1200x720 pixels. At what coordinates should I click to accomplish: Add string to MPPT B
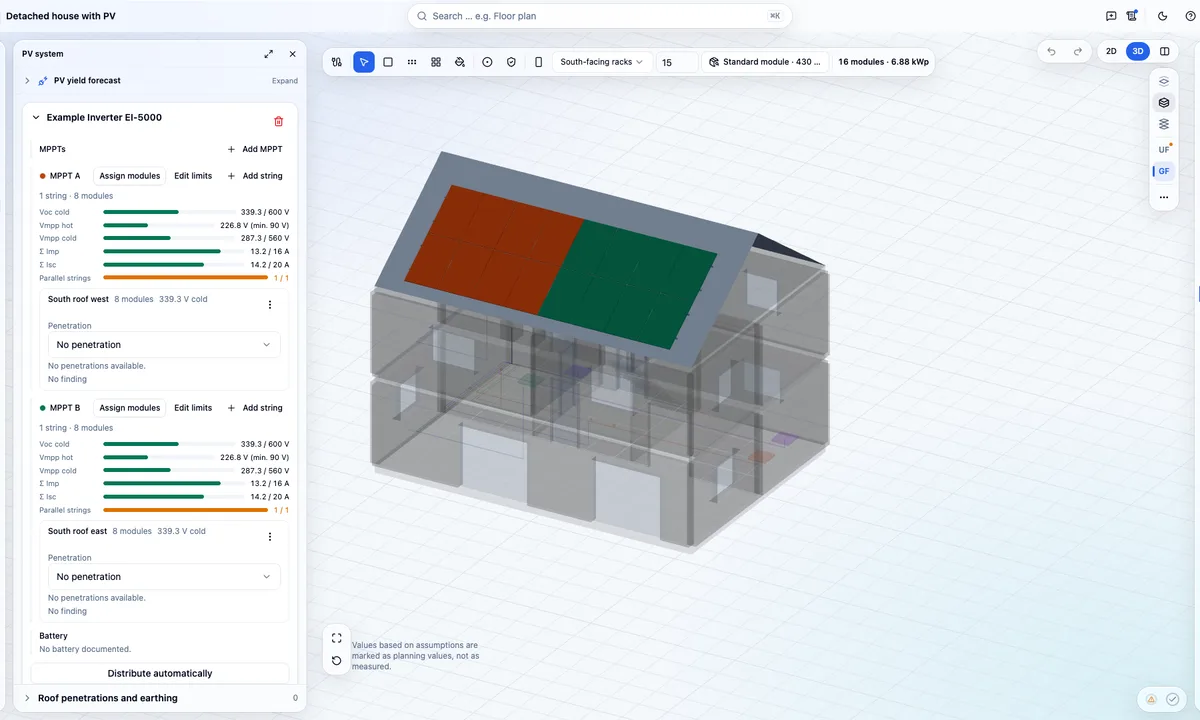[255, 408]
